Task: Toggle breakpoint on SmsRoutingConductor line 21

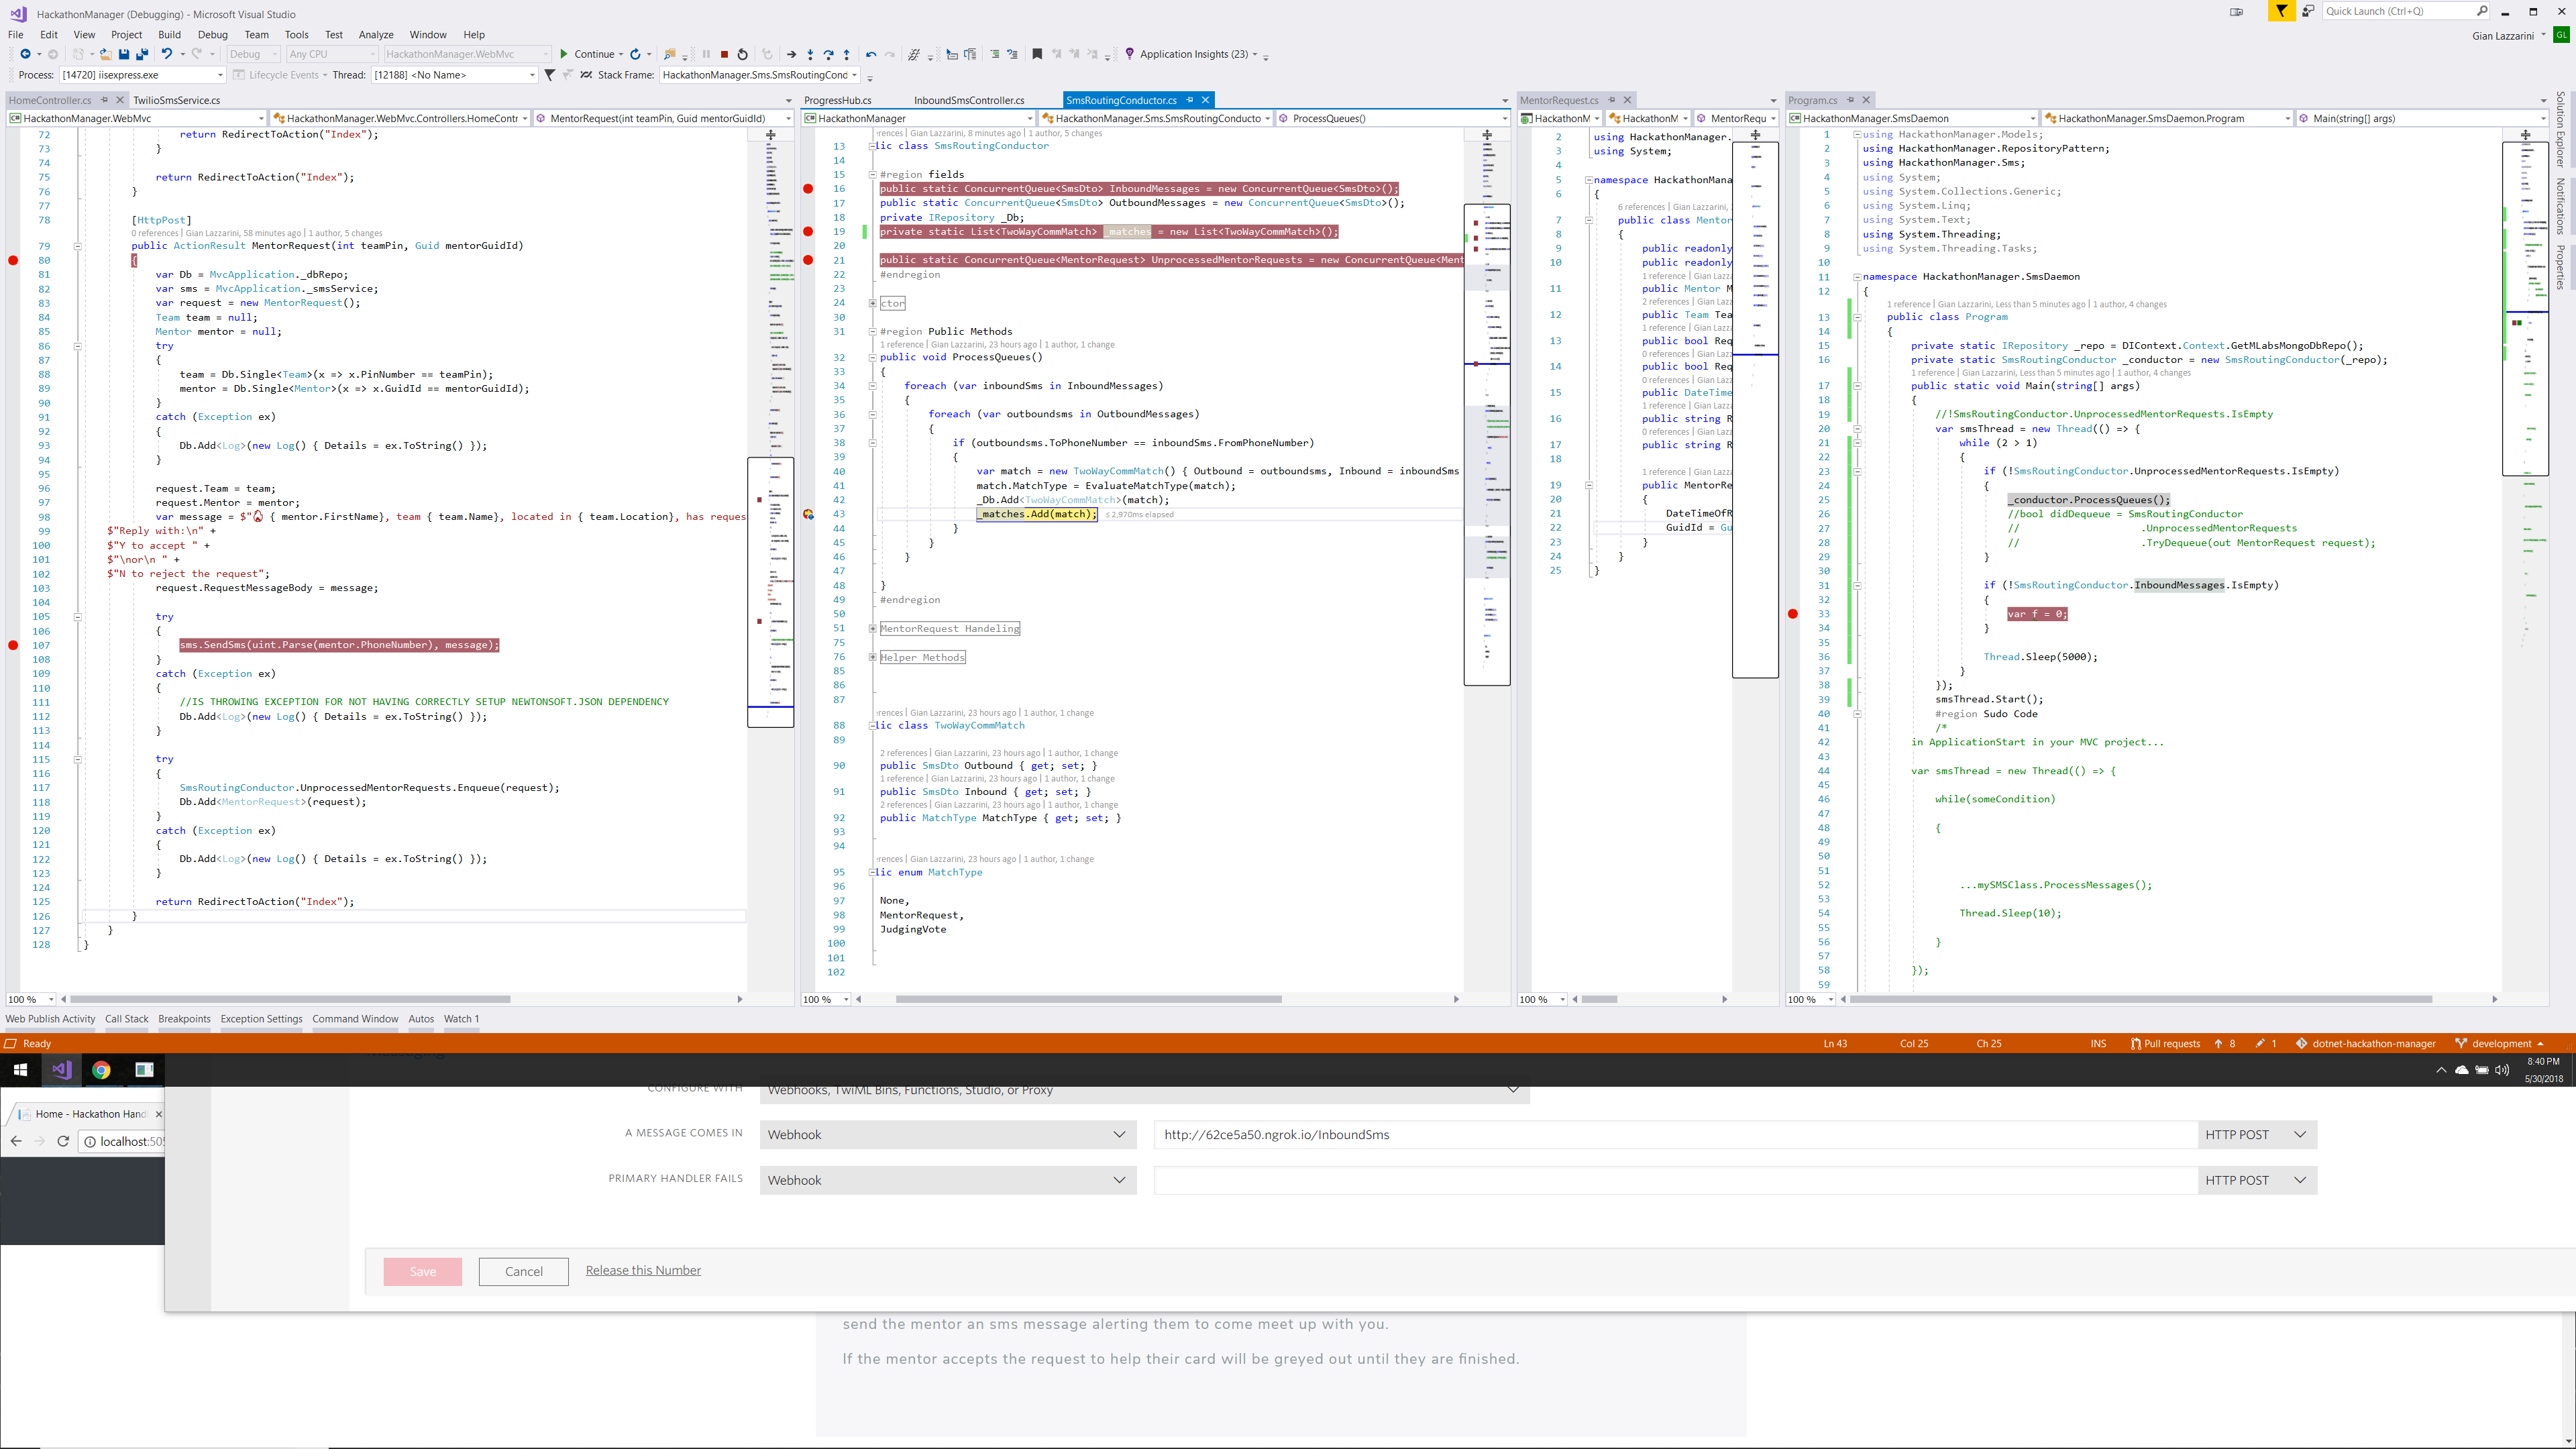Action: tap(808, 260)
